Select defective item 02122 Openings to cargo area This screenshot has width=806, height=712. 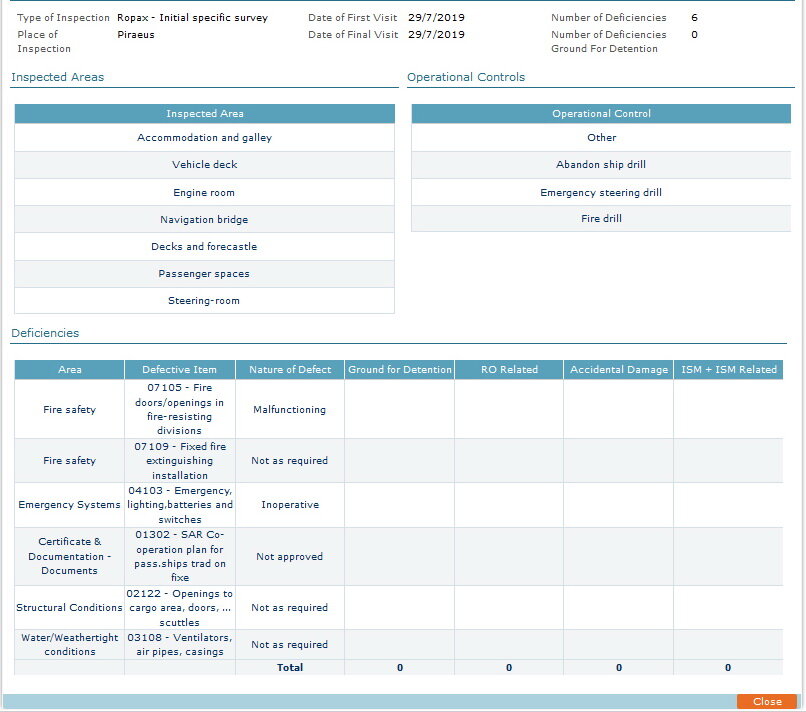179,608
